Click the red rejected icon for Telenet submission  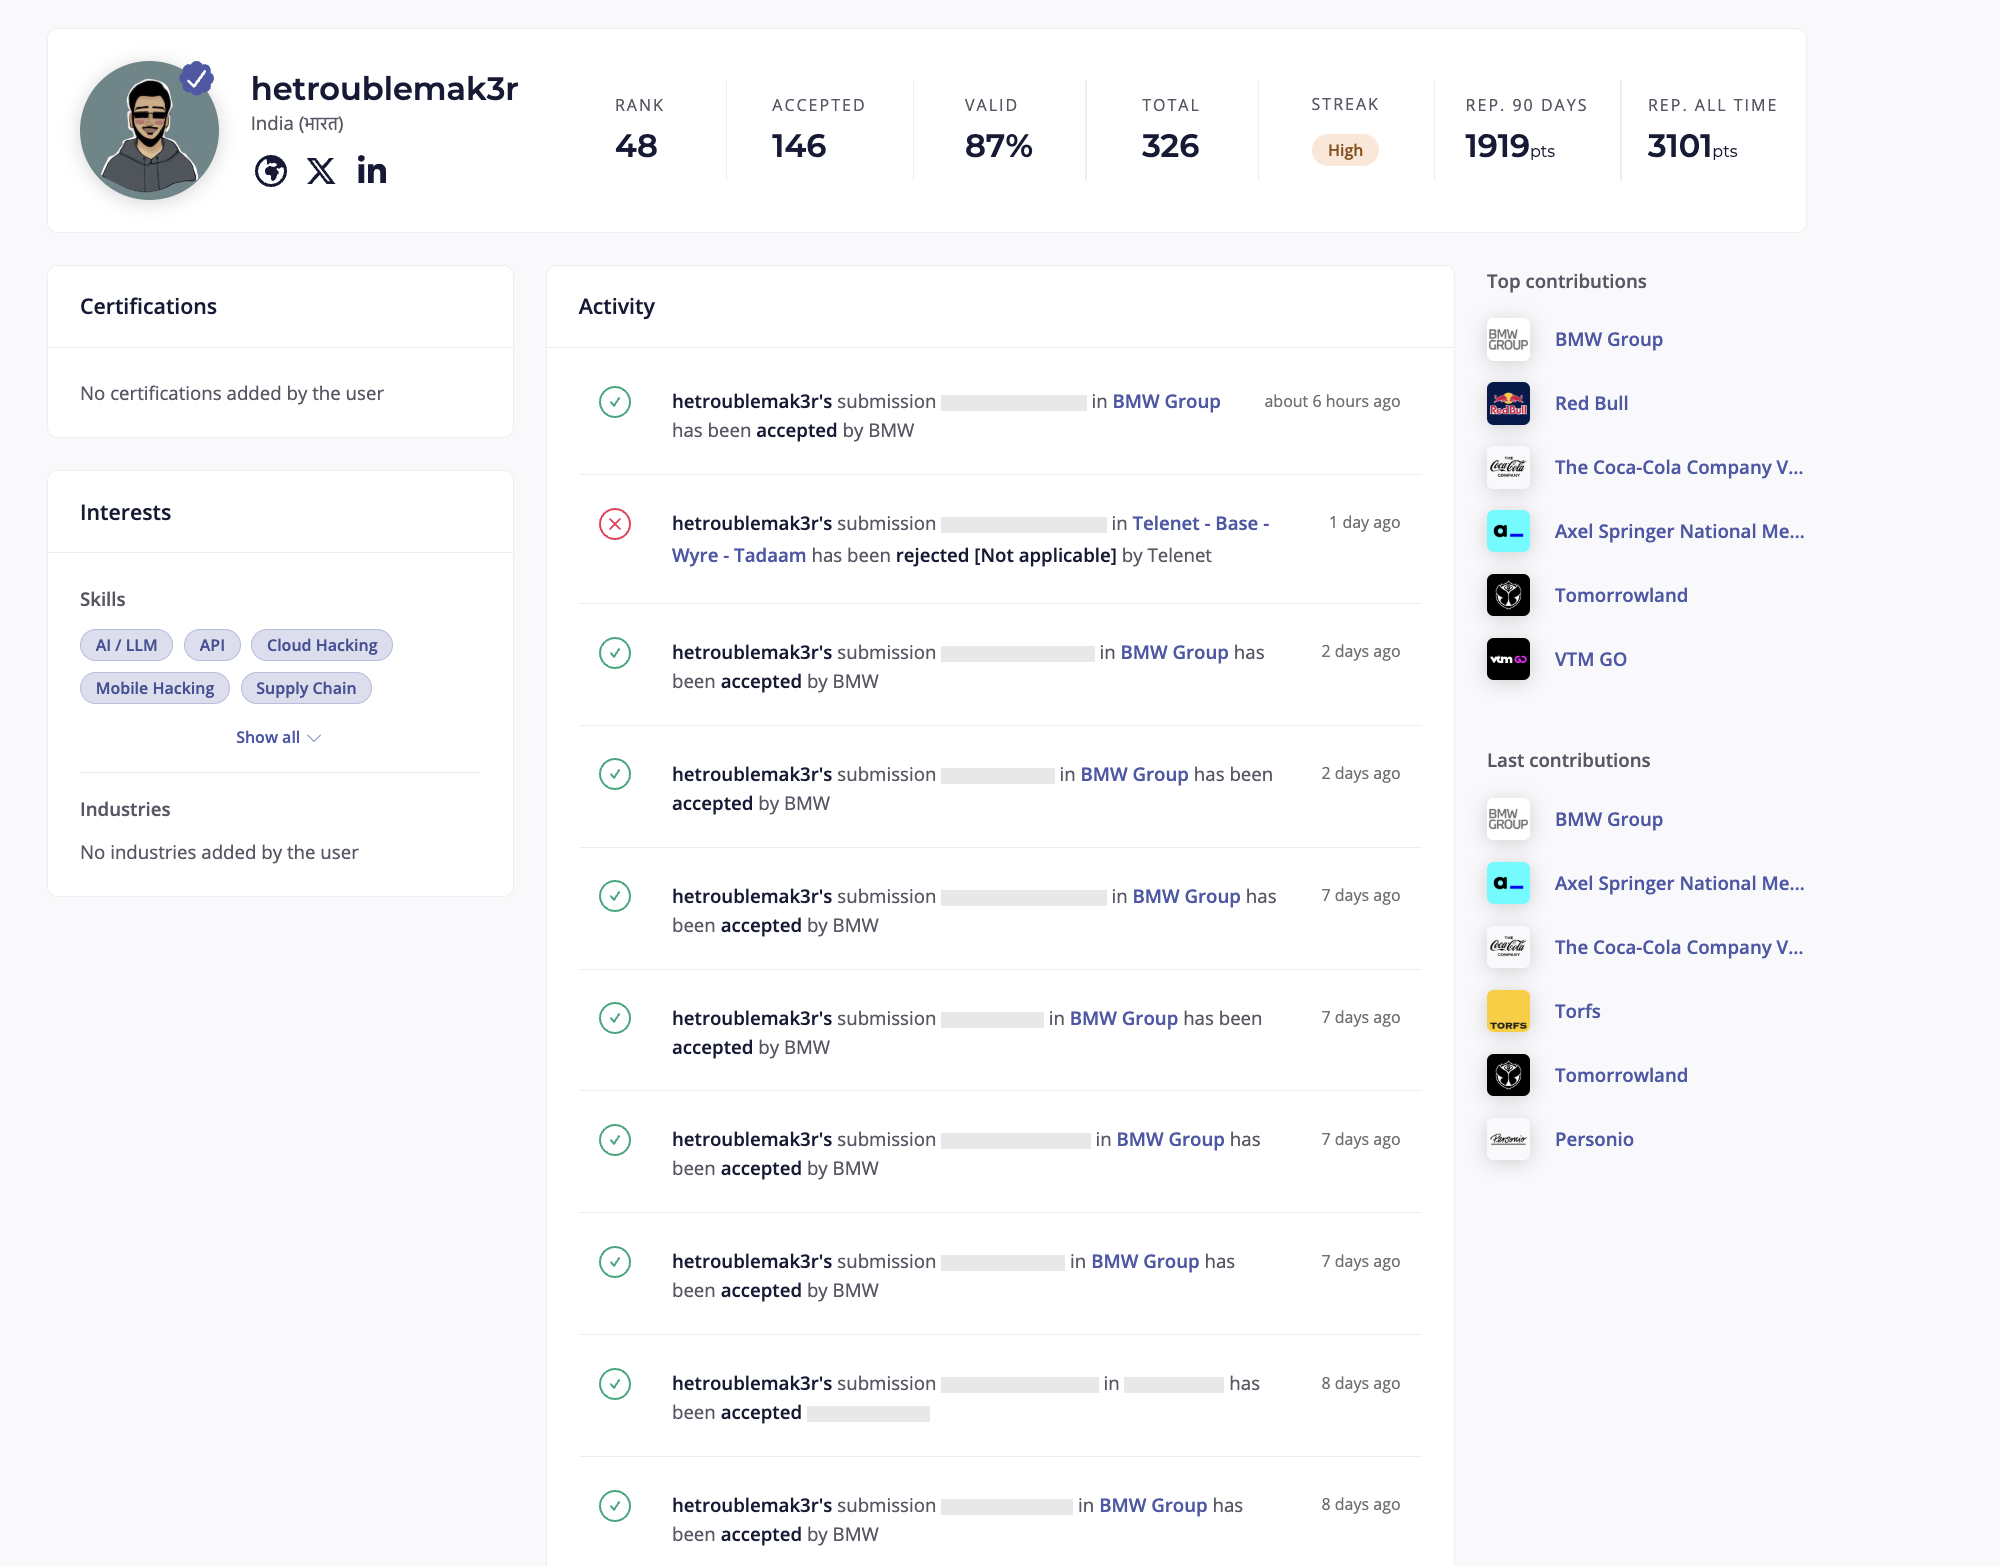coord(615,524)
